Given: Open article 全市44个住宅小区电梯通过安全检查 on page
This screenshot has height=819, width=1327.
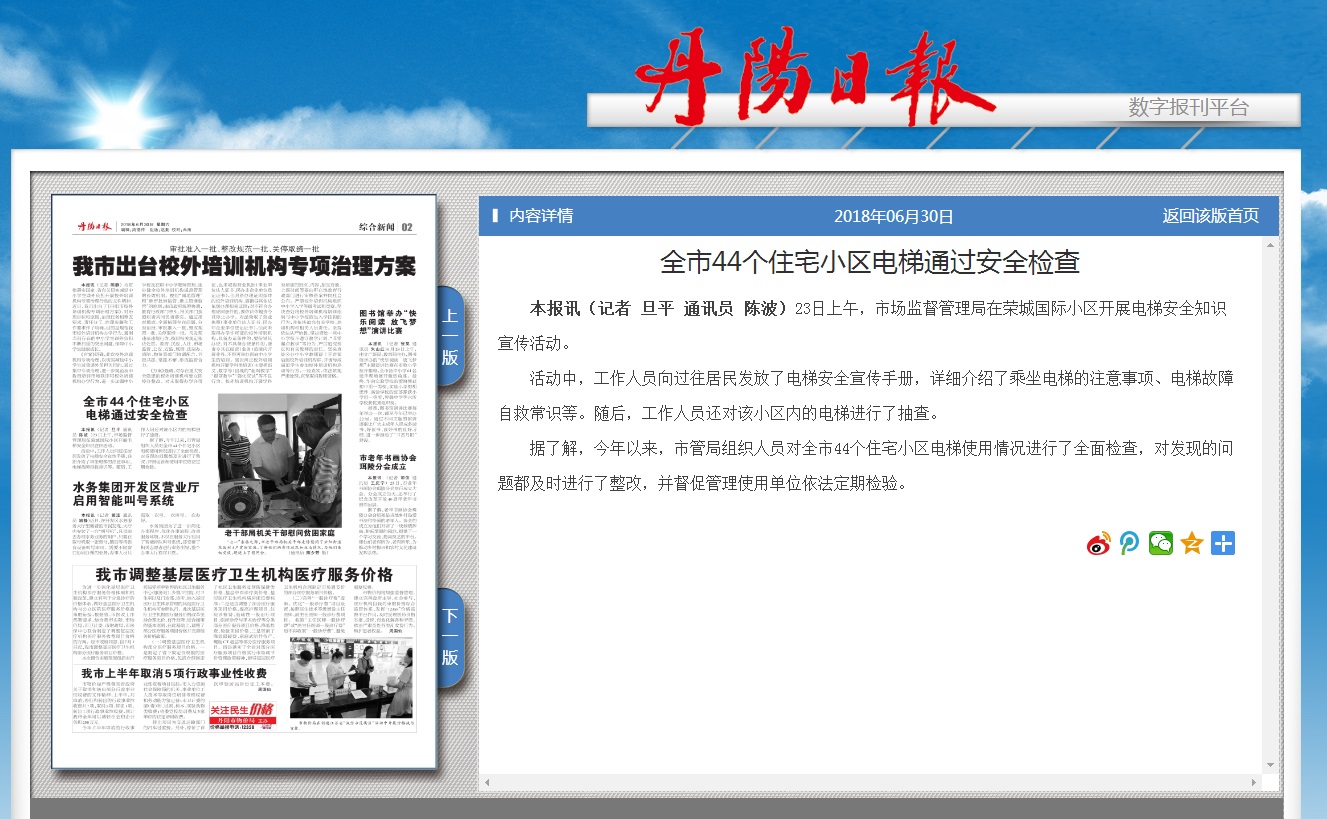Looking at the screenshot, I should click(136, 407).
